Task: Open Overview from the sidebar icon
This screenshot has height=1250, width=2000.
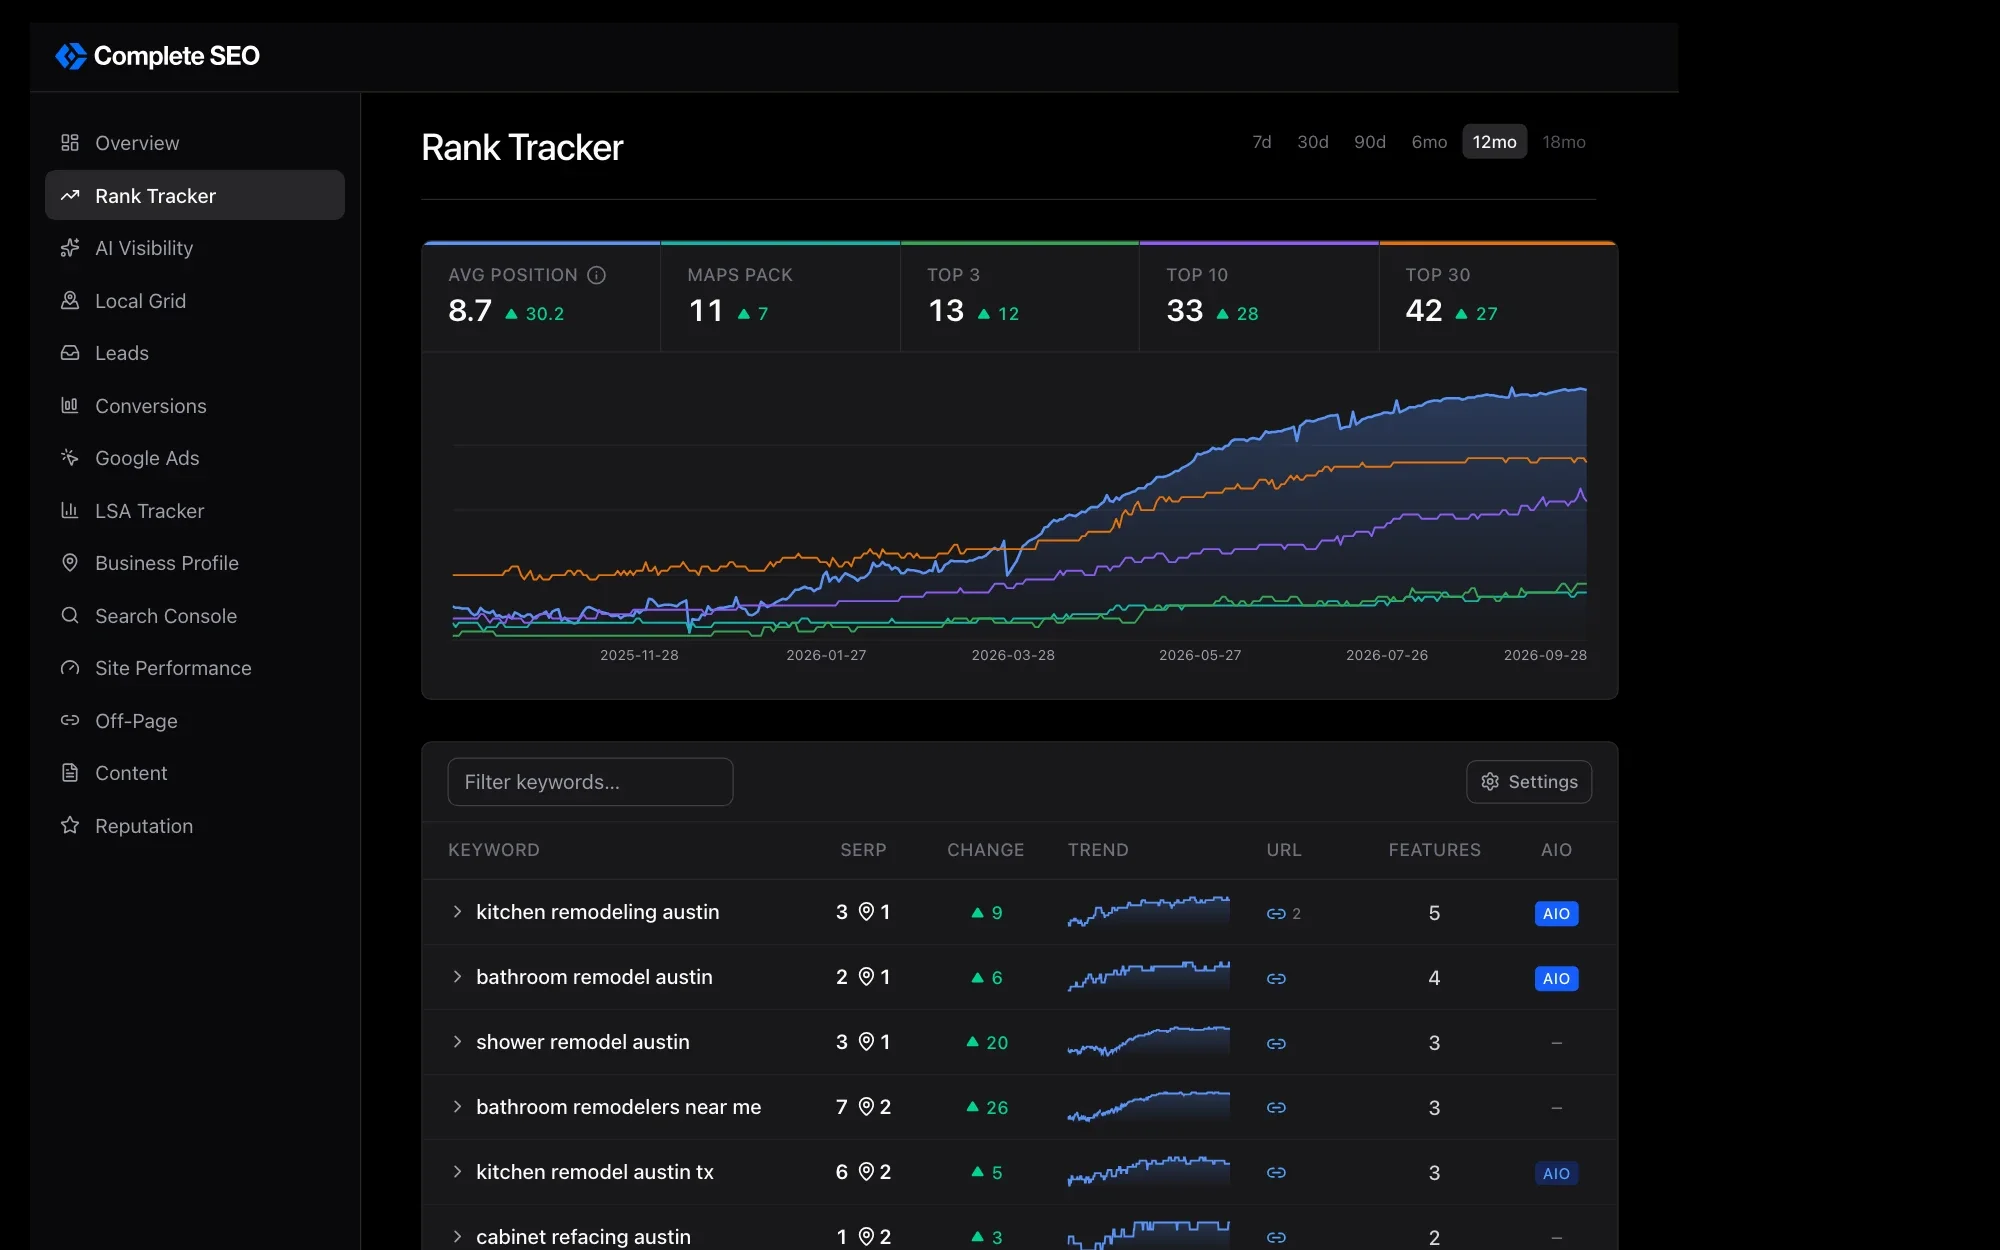Action: (x=70, y=143)
